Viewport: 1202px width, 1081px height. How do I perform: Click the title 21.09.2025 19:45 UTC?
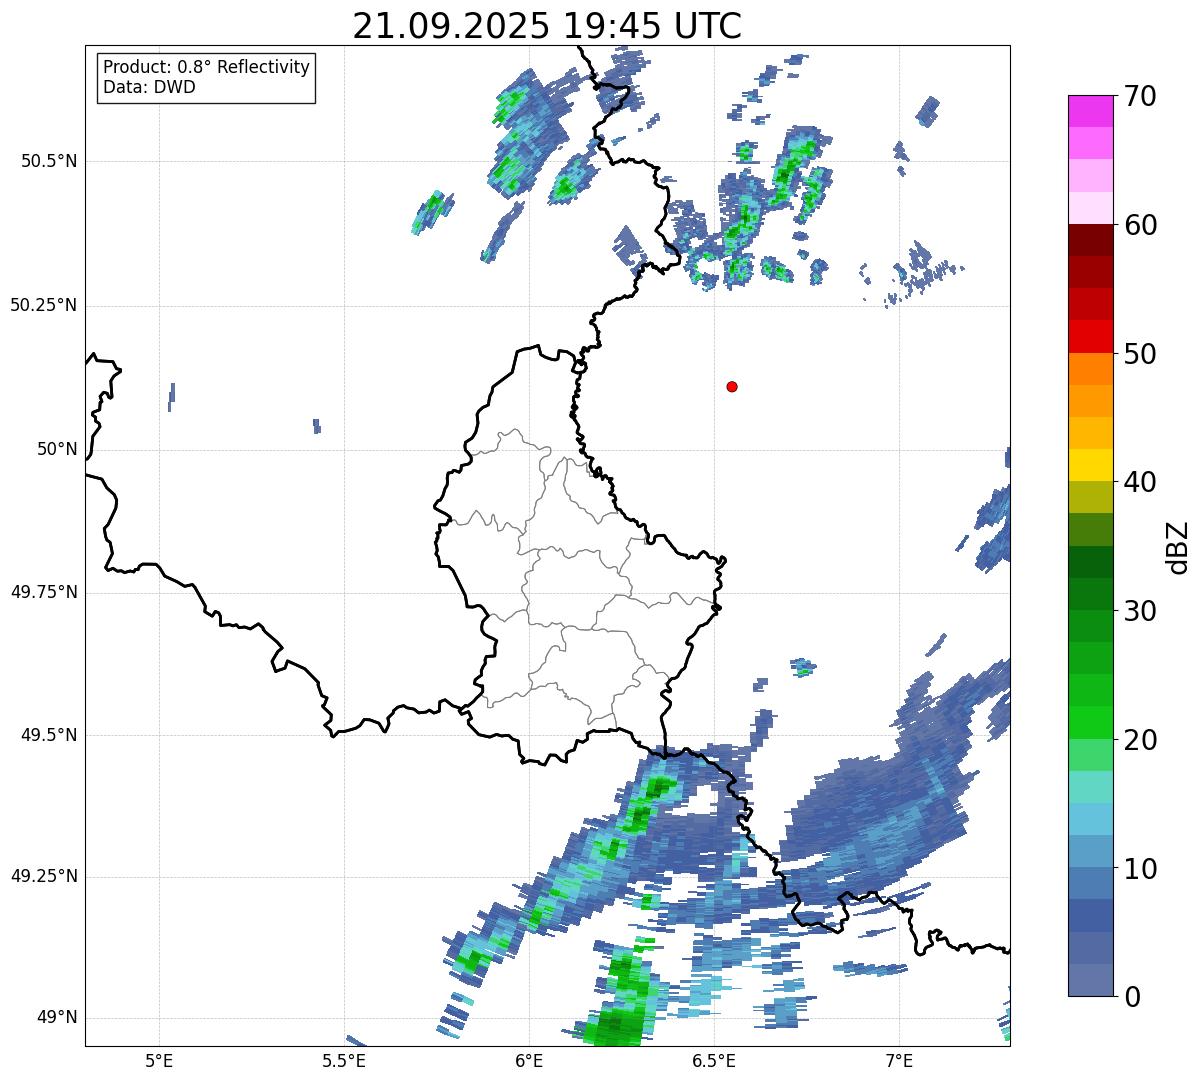click(547, 26)
